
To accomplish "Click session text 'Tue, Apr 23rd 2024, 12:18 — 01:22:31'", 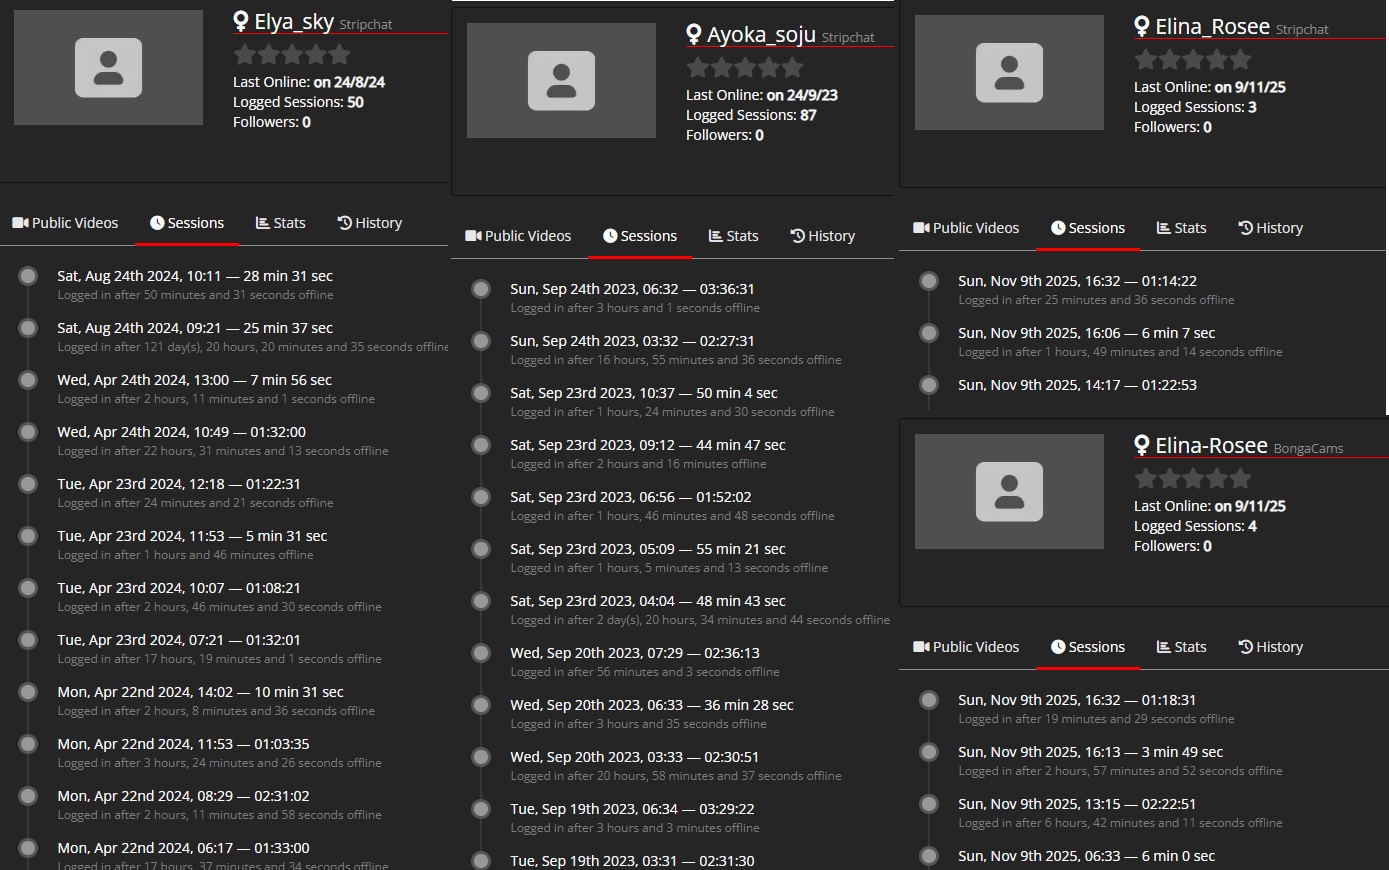I will click(179, 484).
